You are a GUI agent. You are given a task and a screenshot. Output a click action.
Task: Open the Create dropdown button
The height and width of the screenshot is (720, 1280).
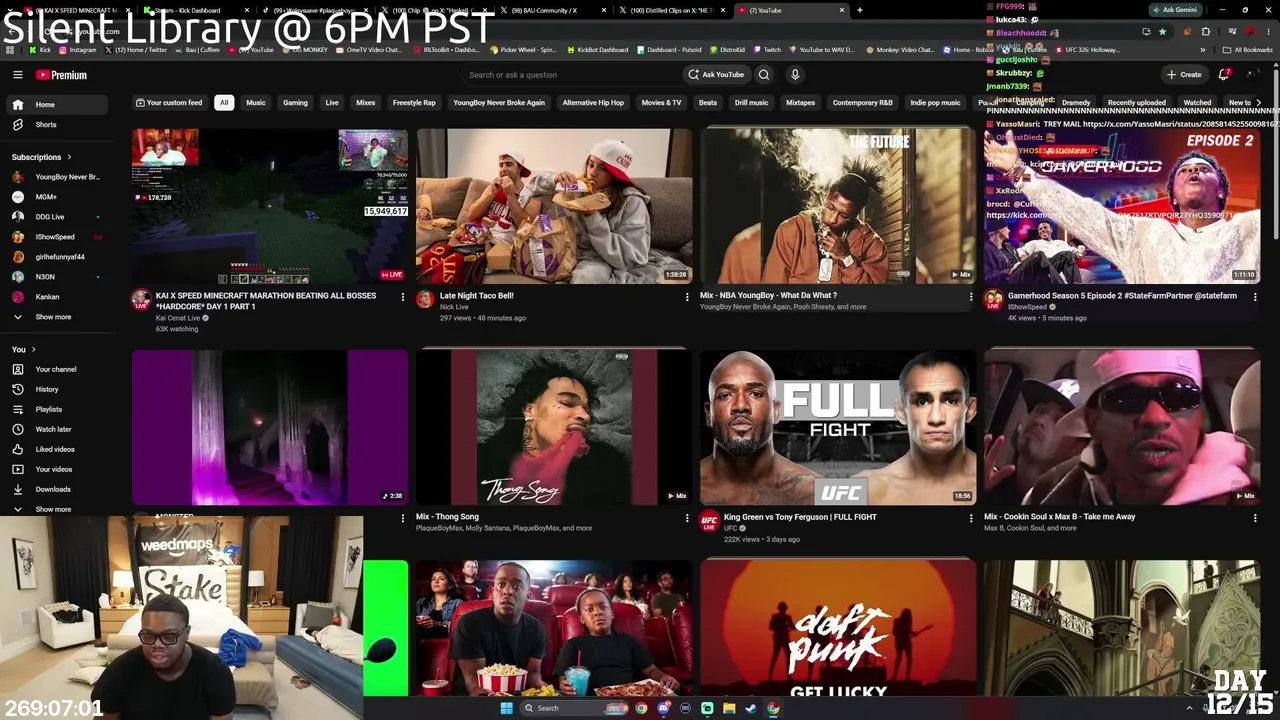[x=1184, y=75]
